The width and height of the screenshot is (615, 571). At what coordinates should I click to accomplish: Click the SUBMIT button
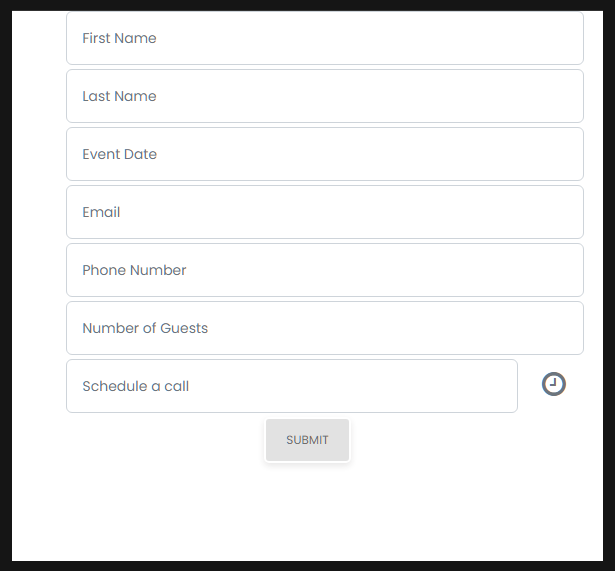307,440
